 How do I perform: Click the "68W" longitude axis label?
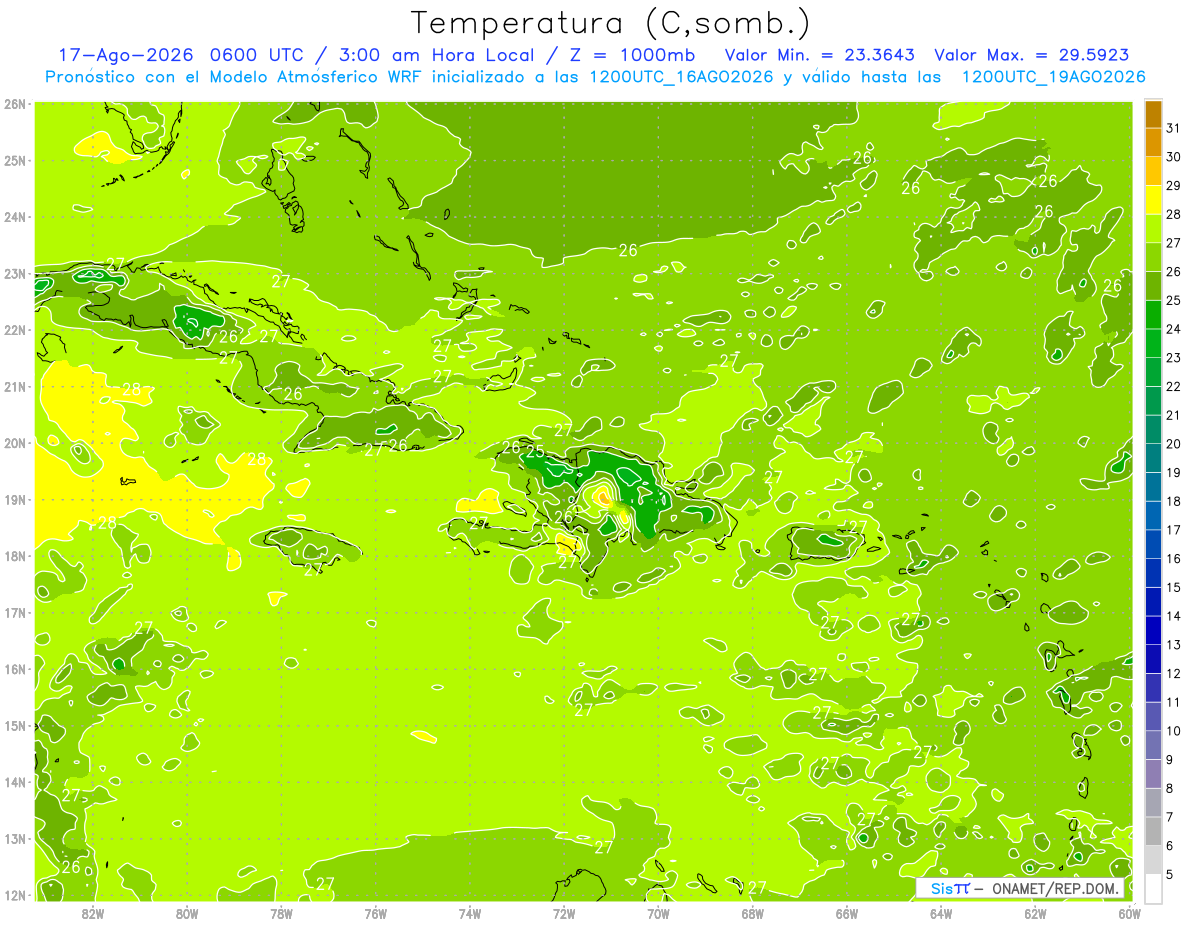pyautogui.click(x=753, y=913)
